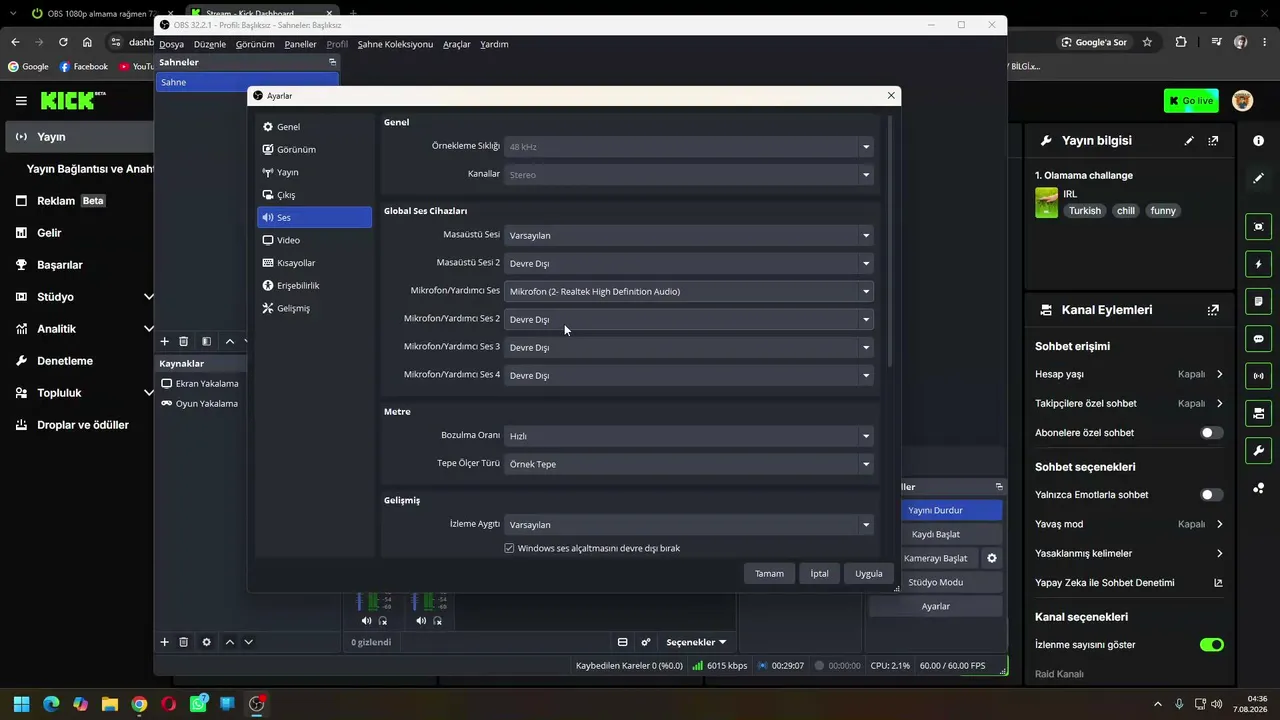
Task: Cancel settings with İptal
Action: click(819, 574)
